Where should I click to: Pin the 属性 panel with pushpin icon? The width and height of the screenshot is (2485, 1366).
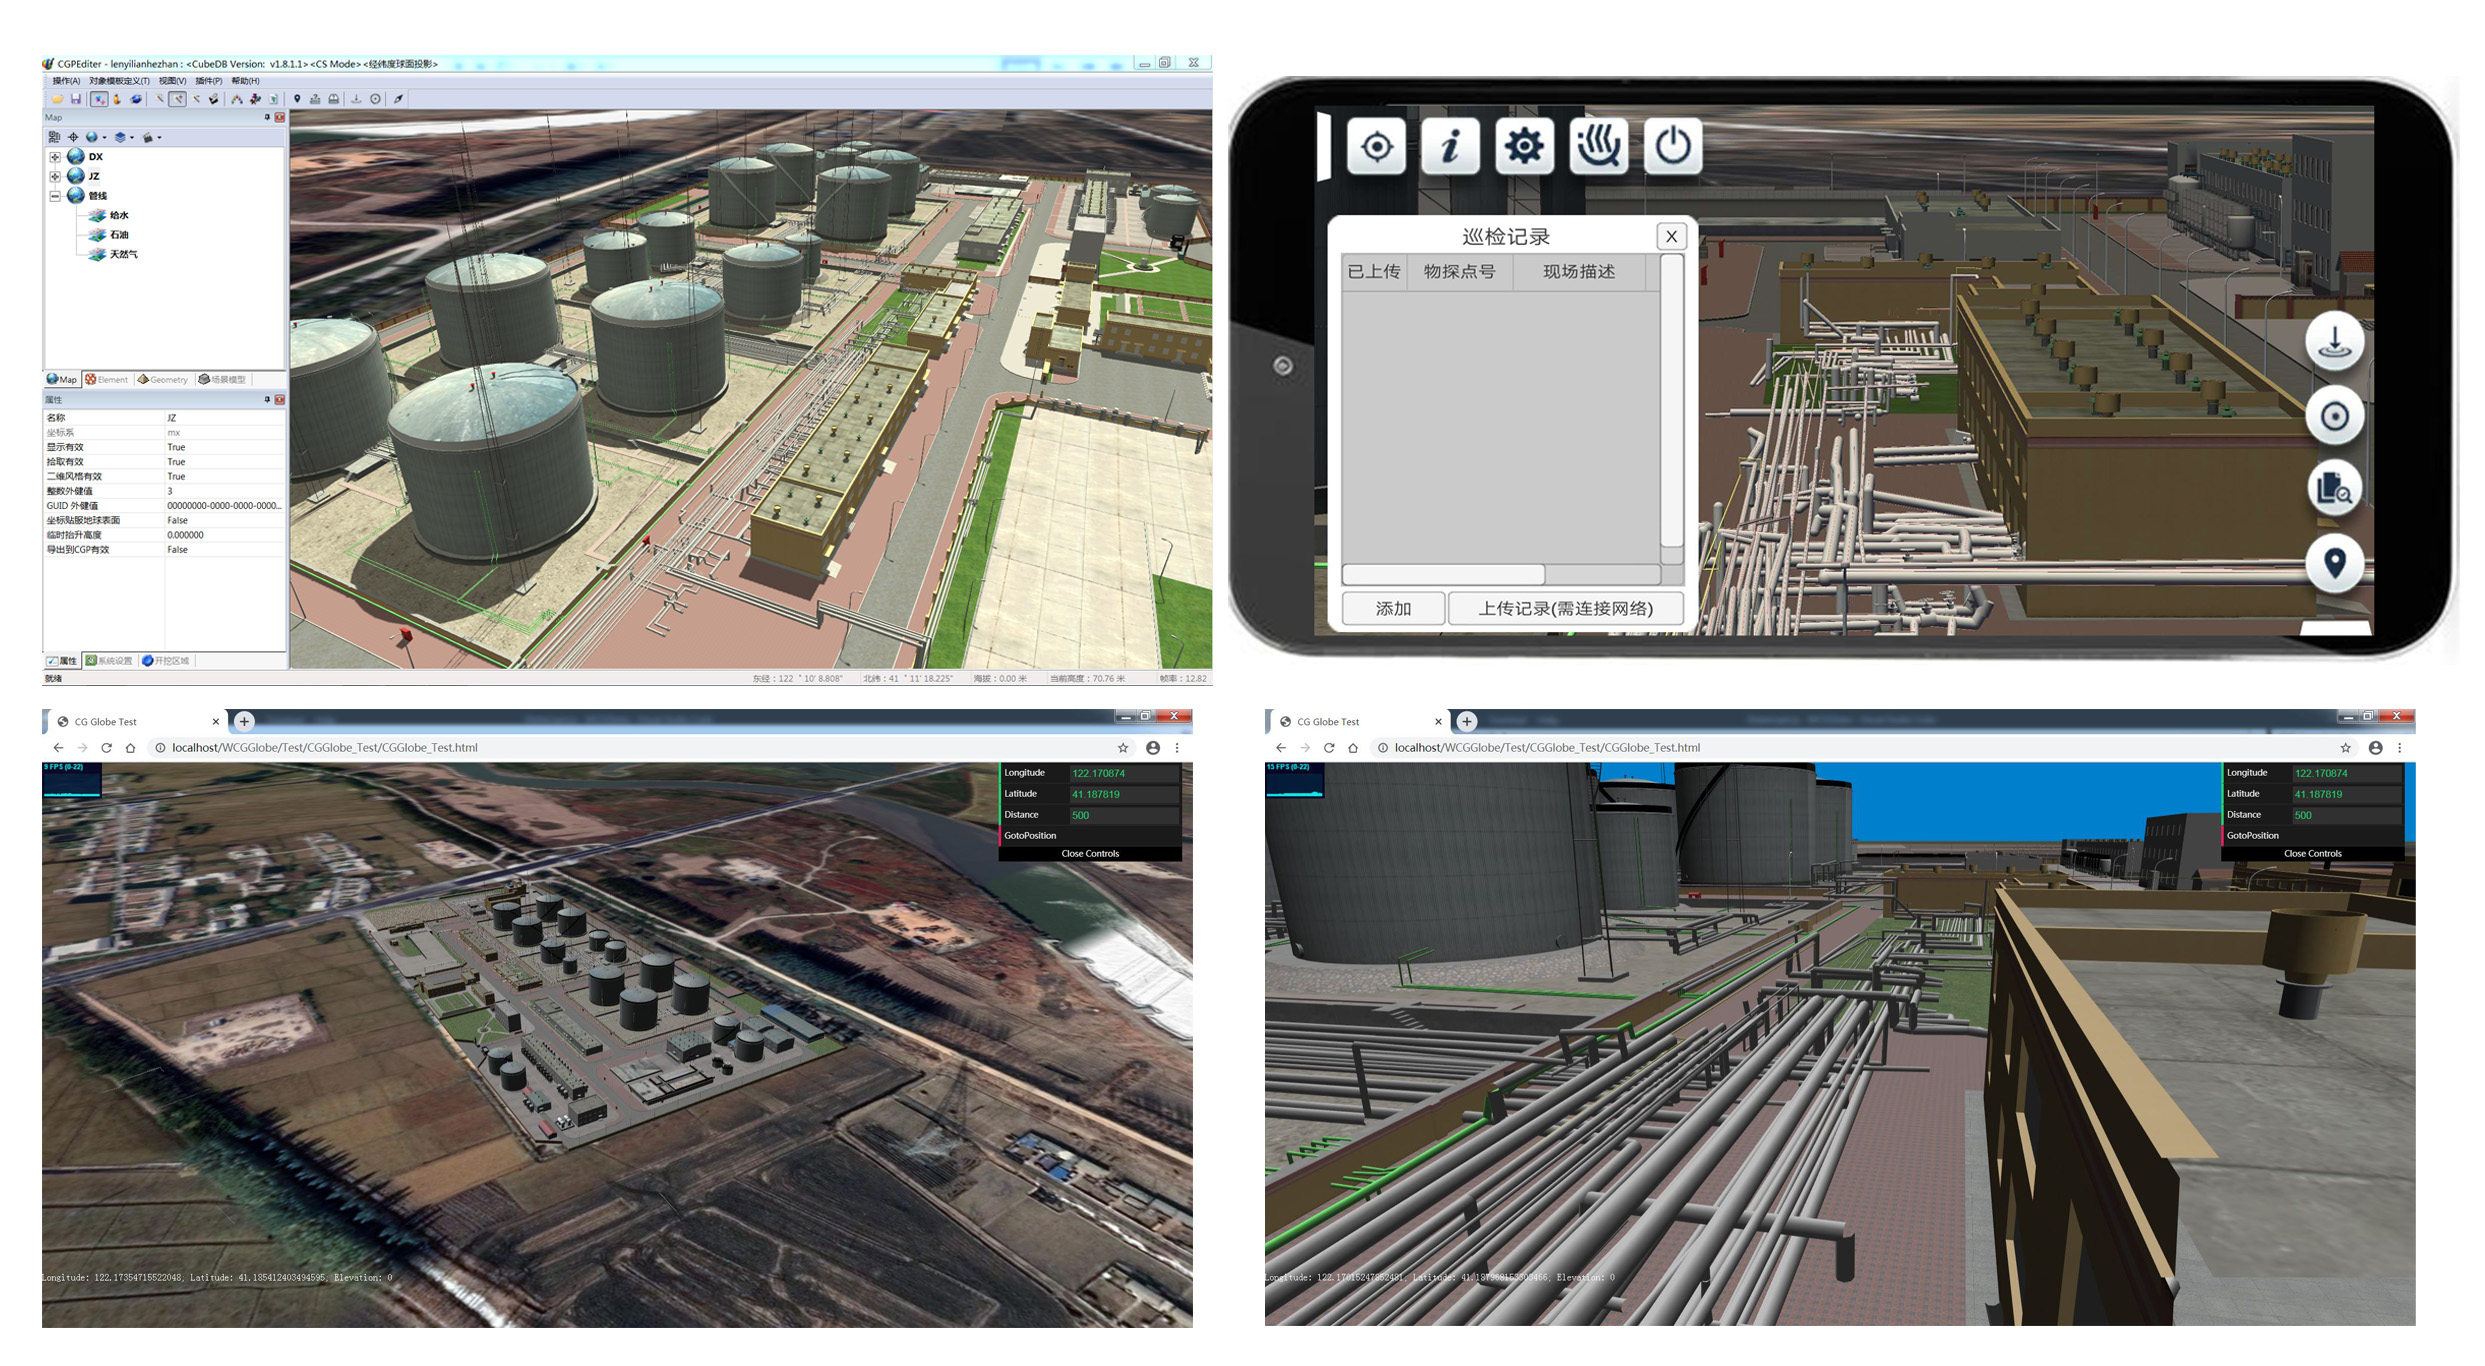267,400
